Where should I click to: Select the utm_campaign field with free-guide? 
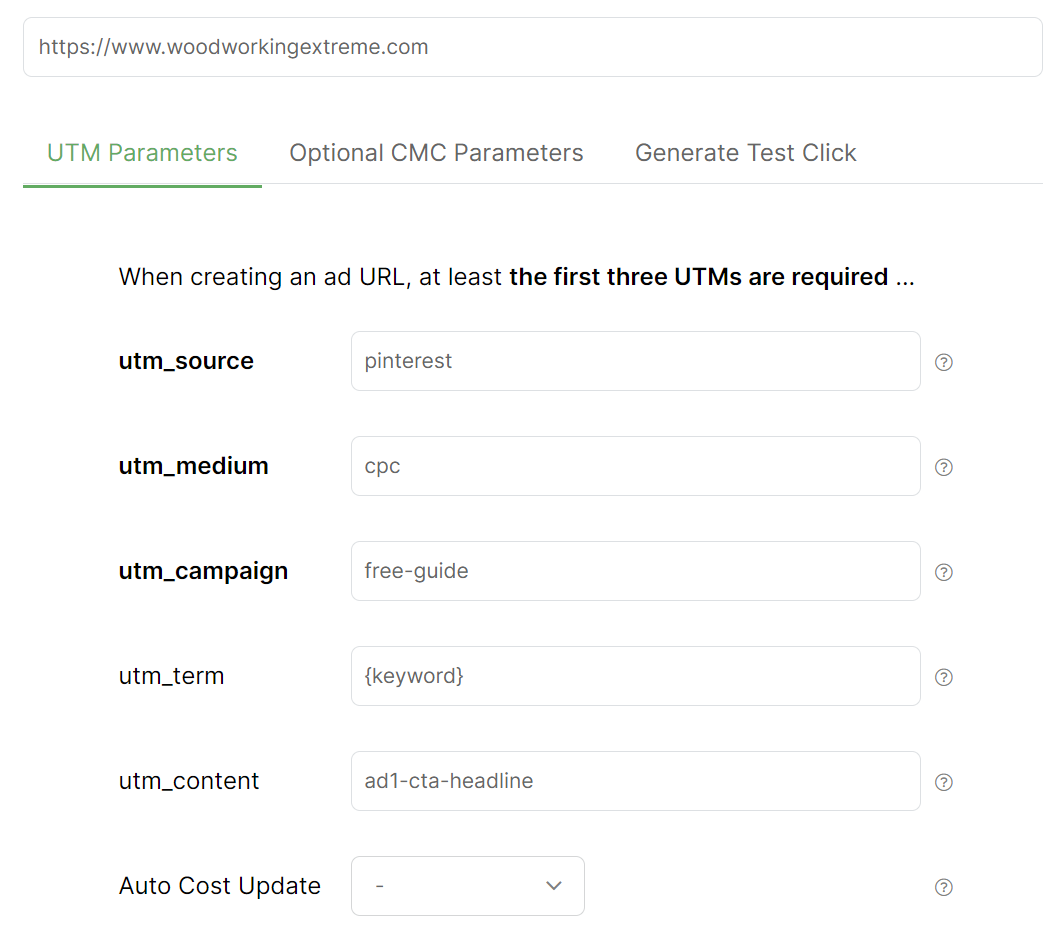point(635,571)
